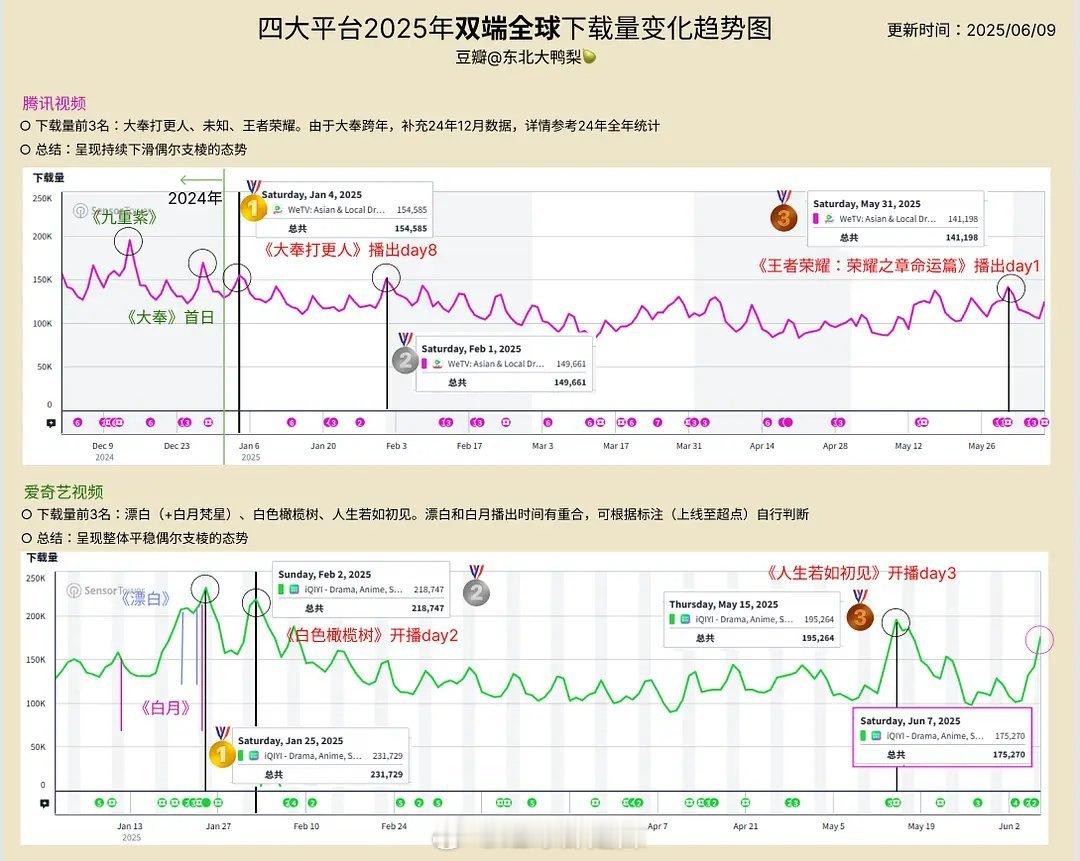Click 总共 total row in Jan 25 tooltip

pos(320,774)
